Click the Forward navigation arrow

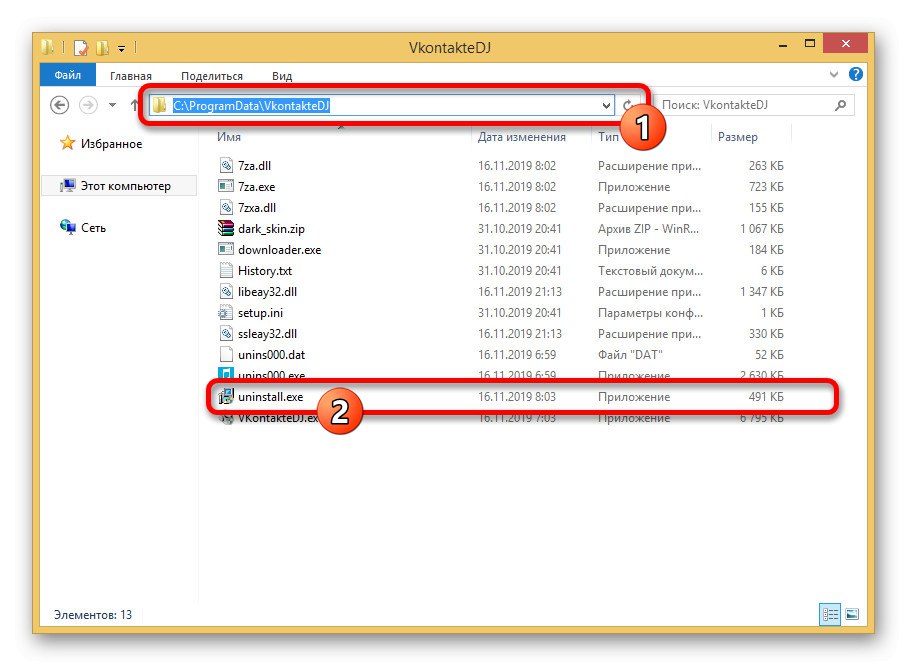88,105
